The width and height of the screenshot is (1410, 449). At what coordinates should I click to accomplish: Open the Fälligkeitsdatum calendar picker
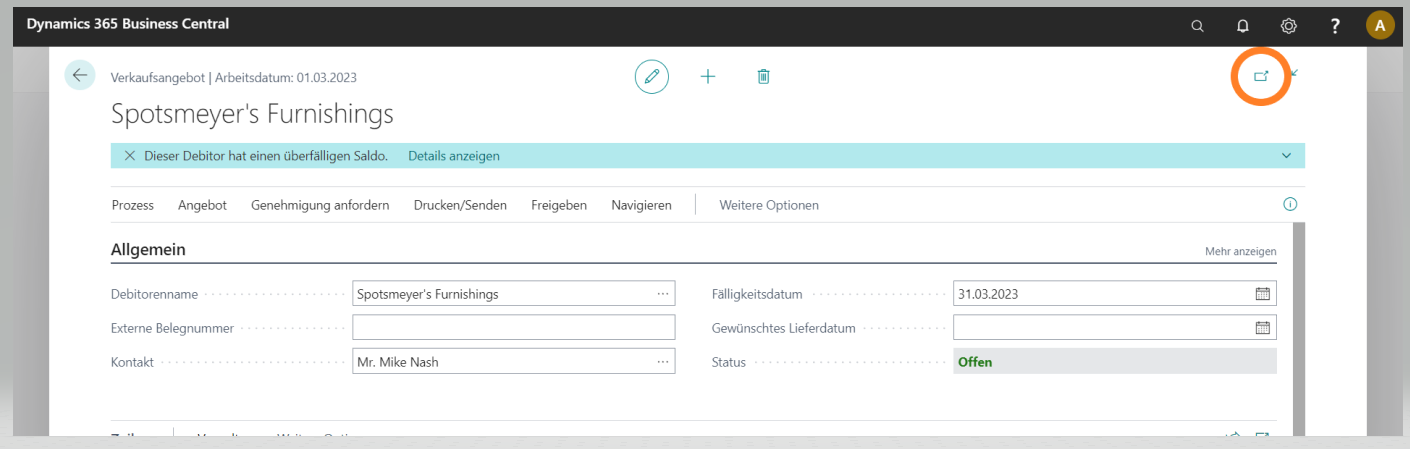[x=1263, y=294]
